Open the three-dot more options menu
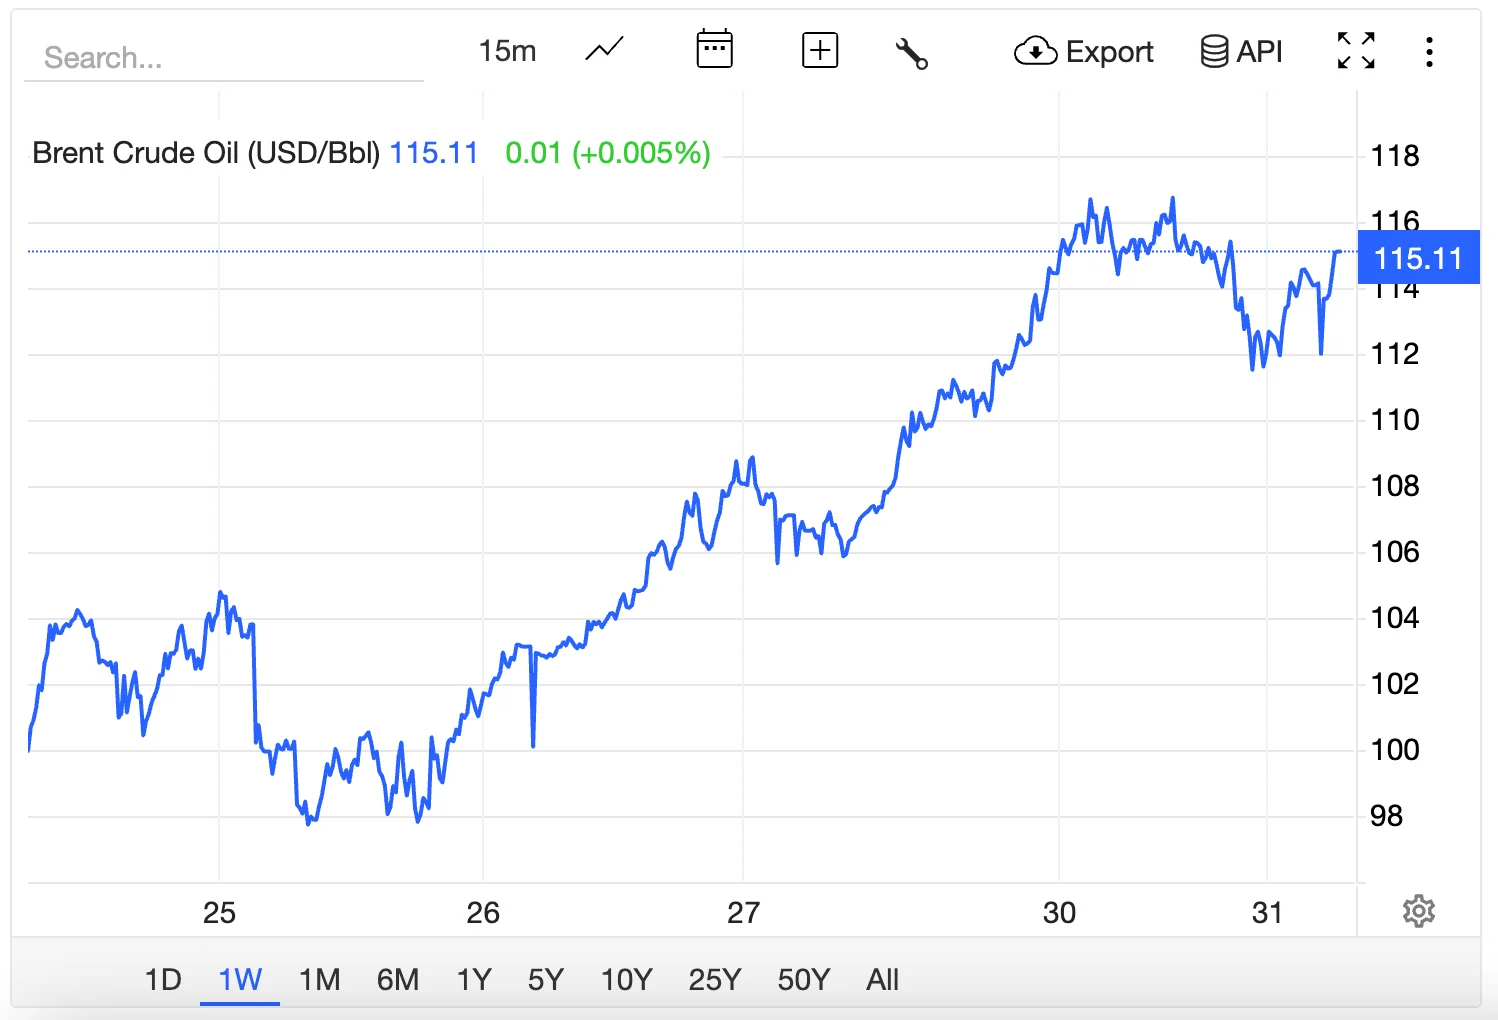This screenshot has width=1498, height=1020. [x=1429, y=51]
